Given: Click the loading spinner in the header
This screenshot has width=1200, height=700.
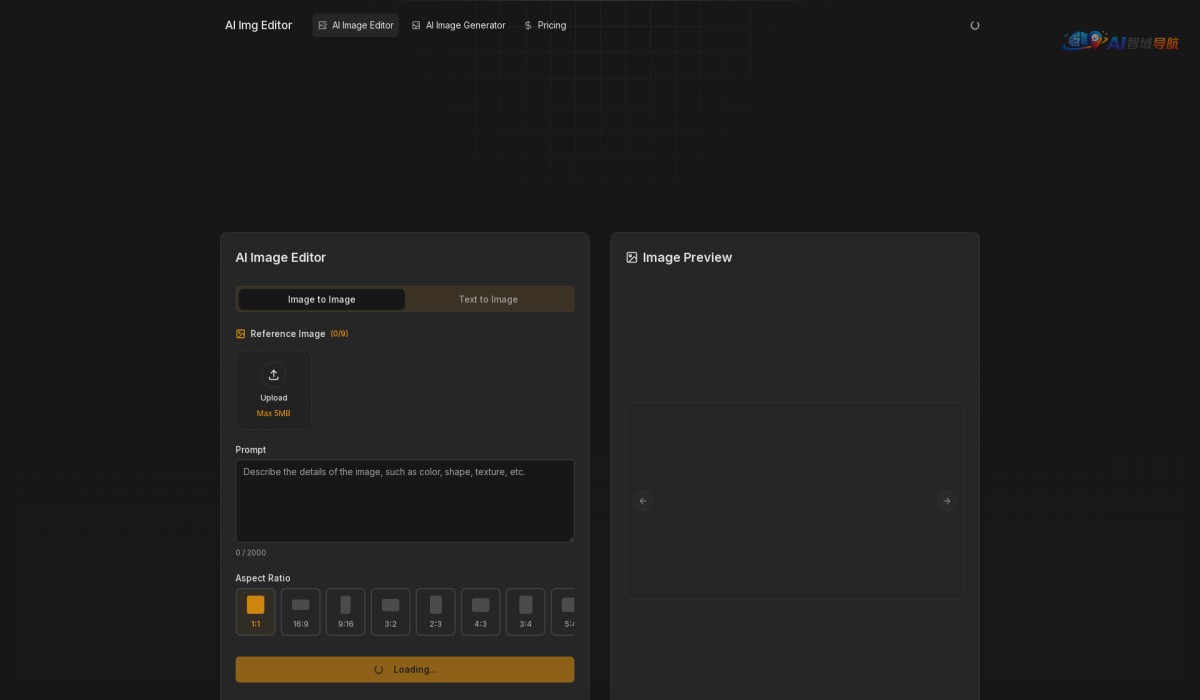Looking at the screenshot, I should click(x=975, y=25).
